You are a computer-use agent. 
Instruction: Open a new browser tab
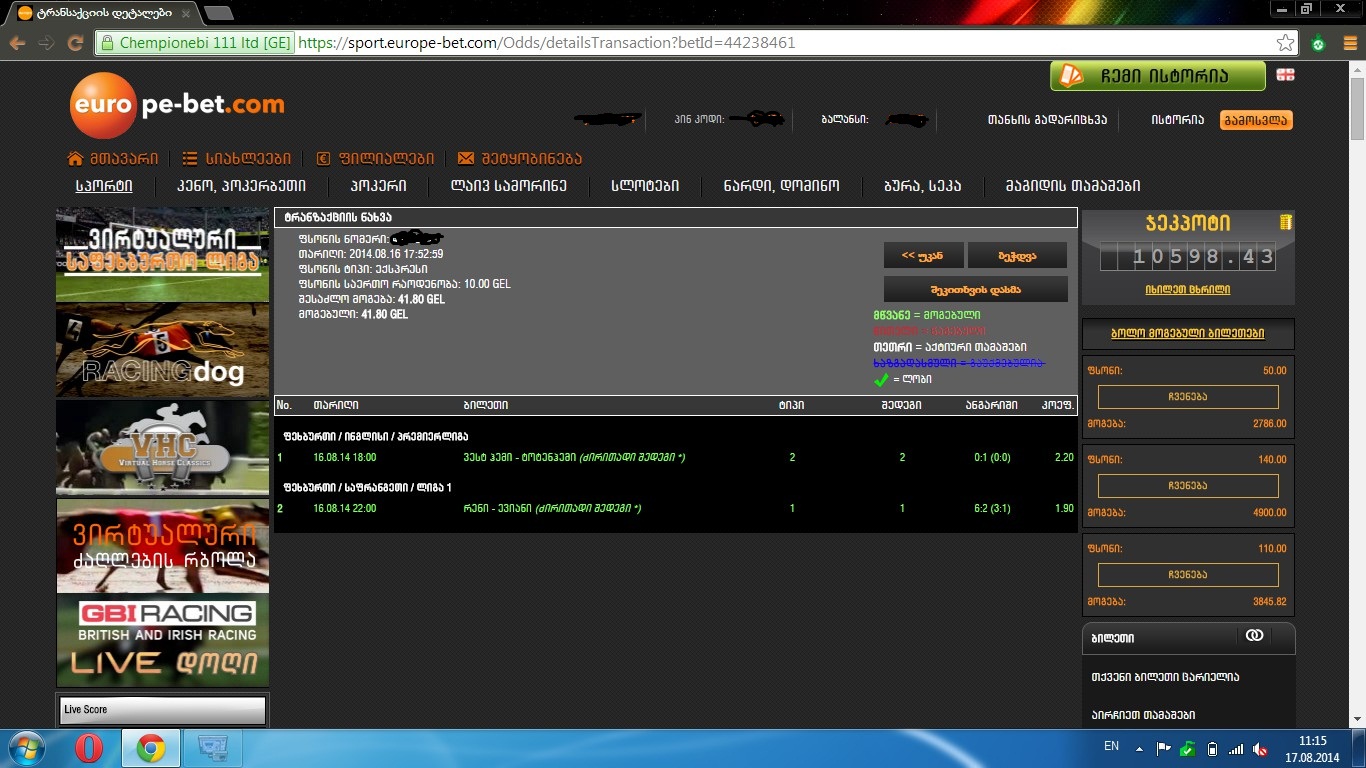[218, 13]
